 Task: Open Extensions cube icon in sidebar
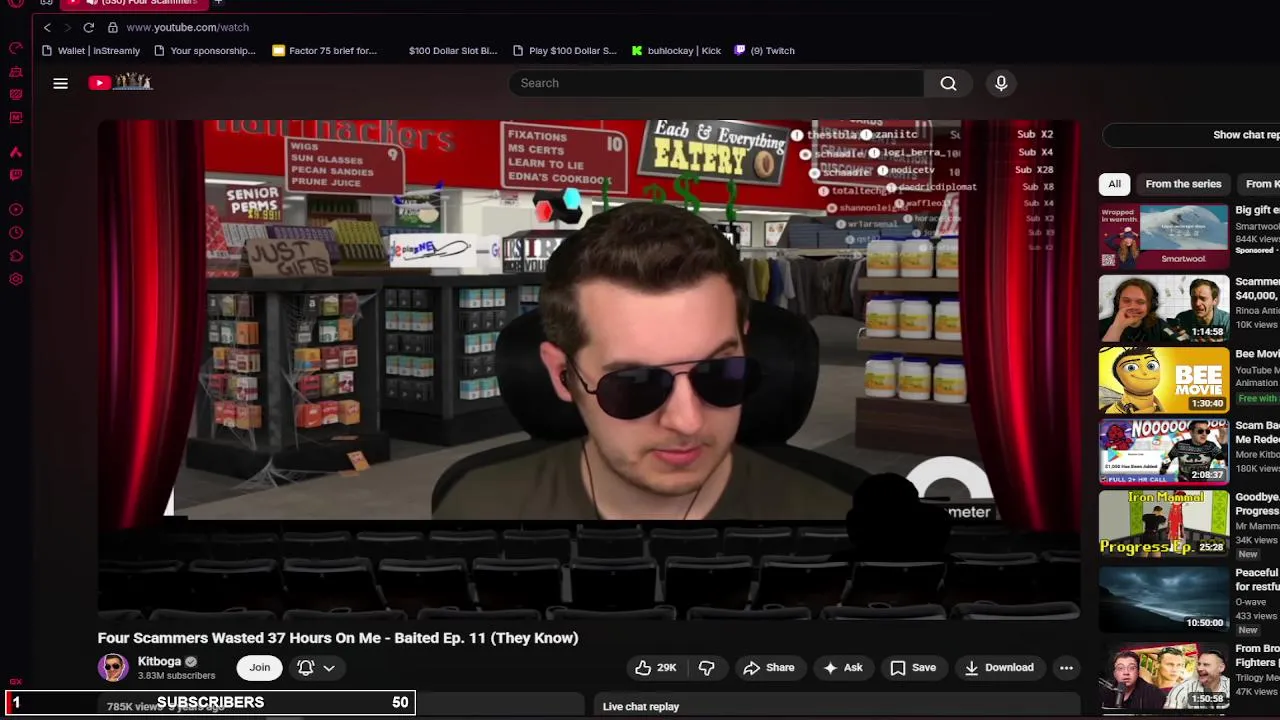tap(15, 256)
